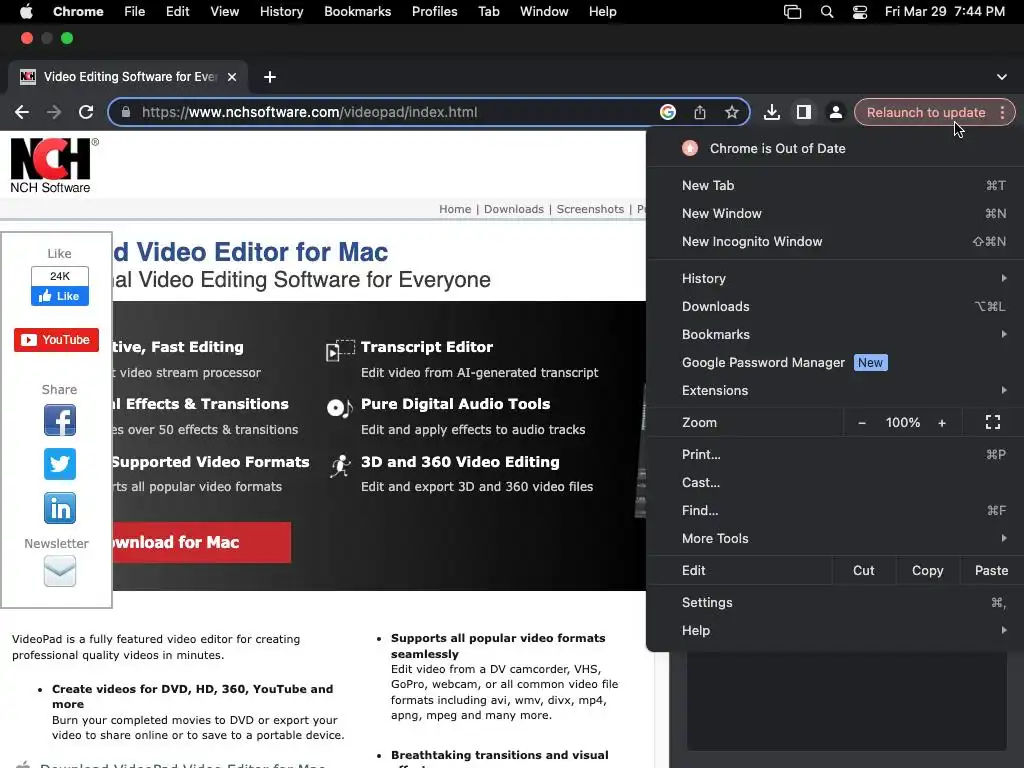Click Chrome is Out of Date notice

tap(835, 148)
